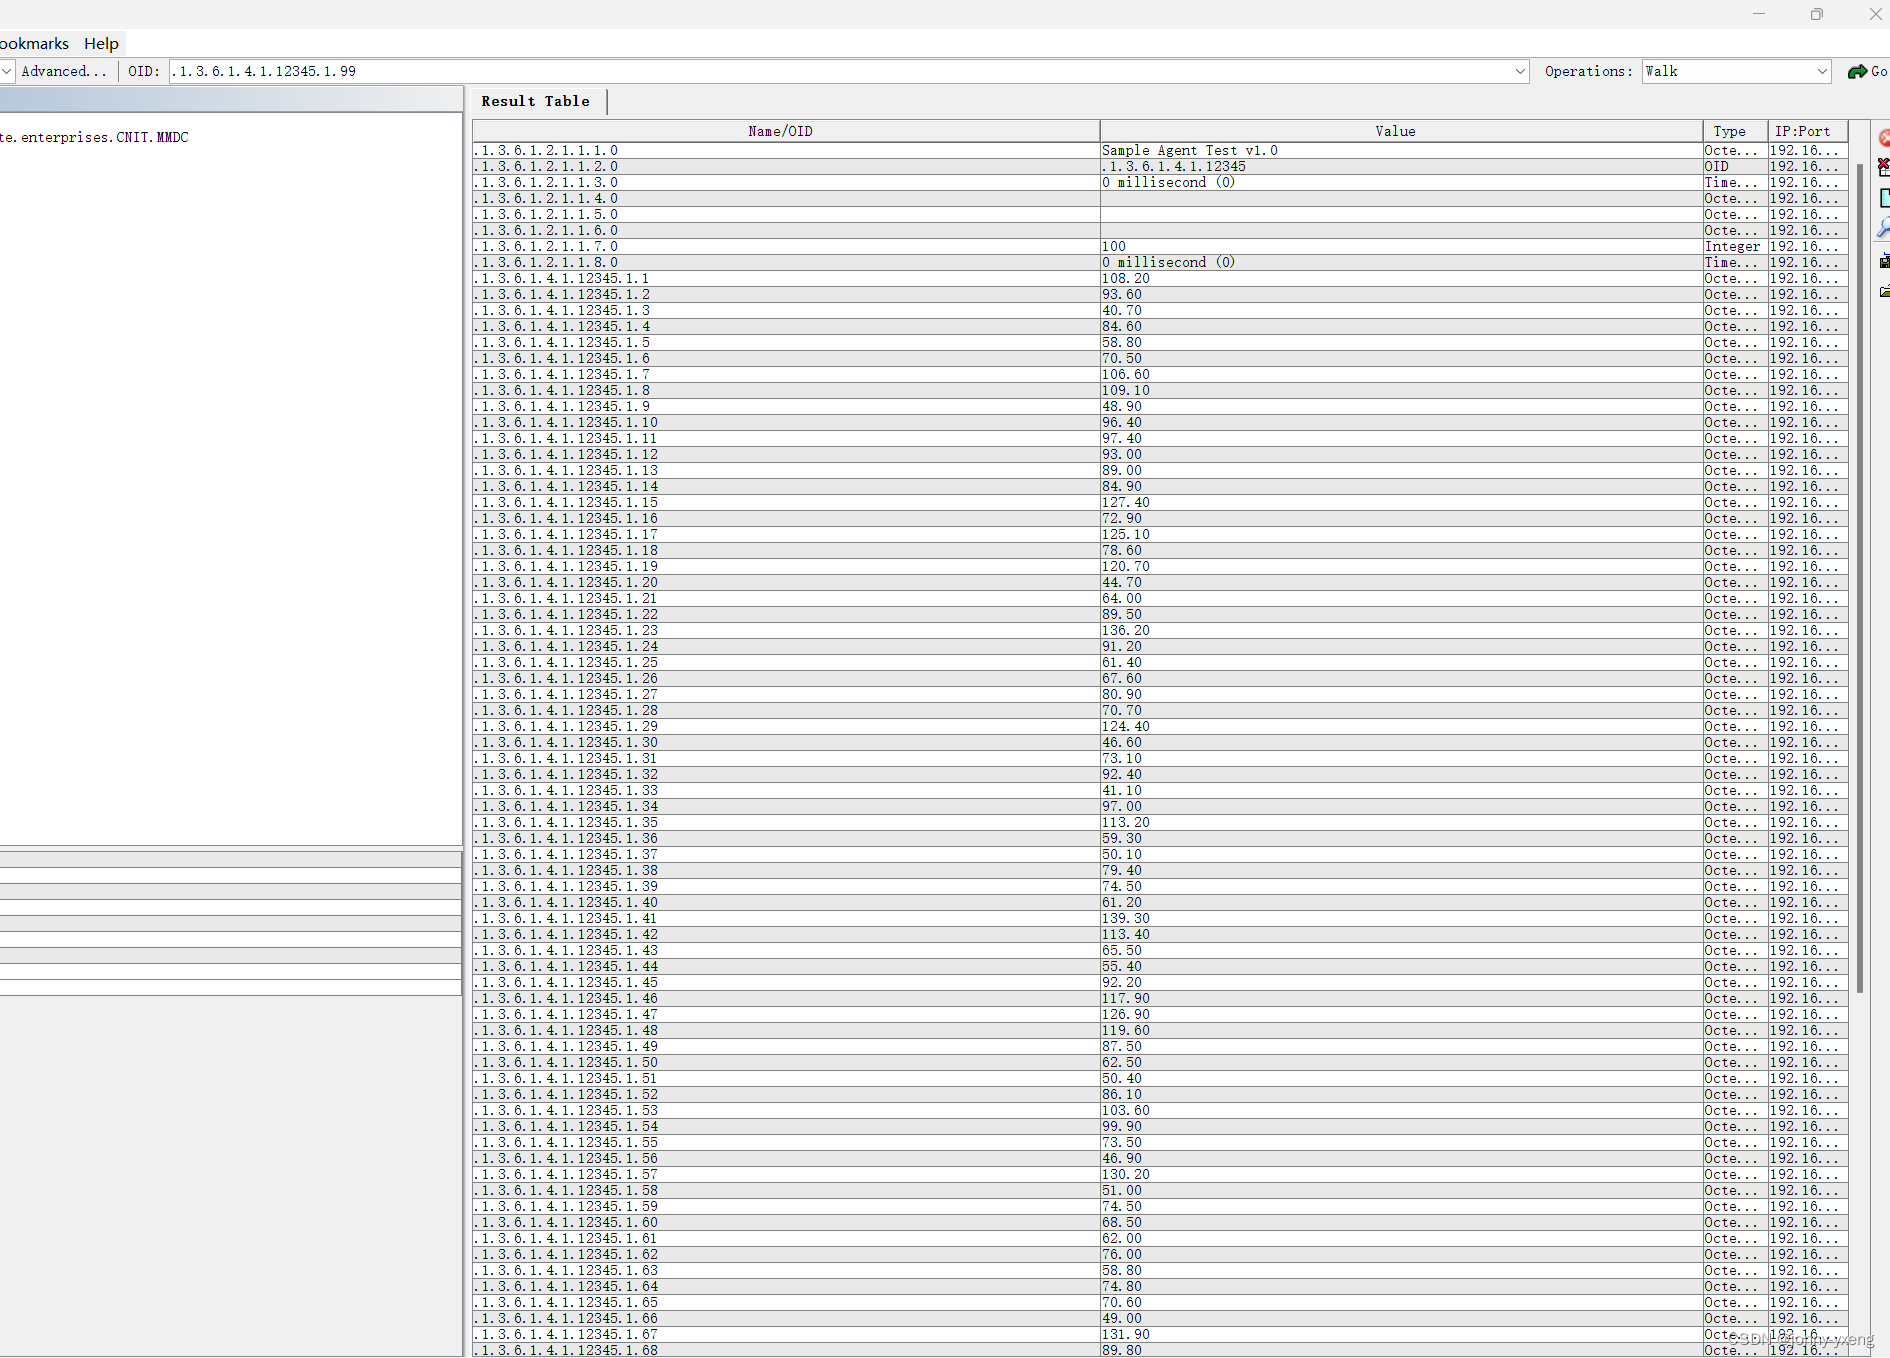Click the Integer type cell

1733,246
